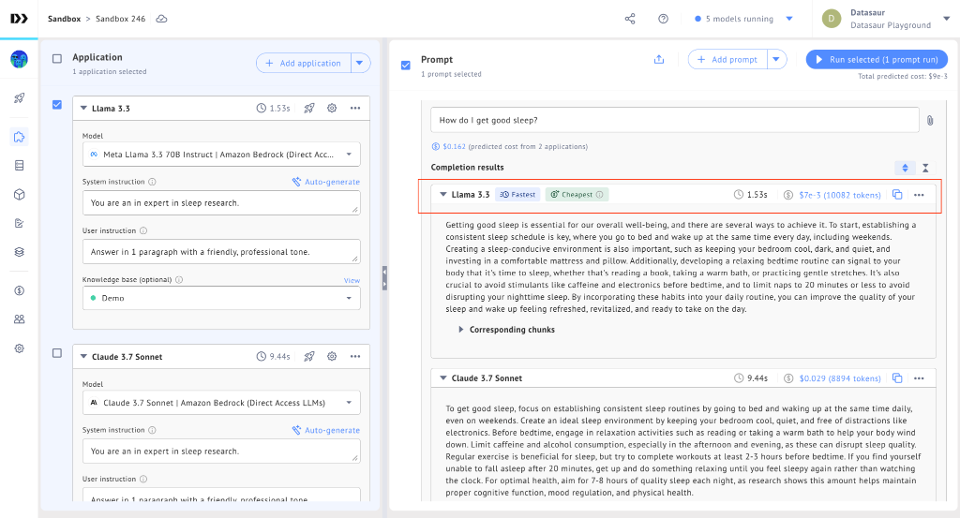The image size is (960, 518).
Task: Open the help question mark icon
Action: coord(663,19)
